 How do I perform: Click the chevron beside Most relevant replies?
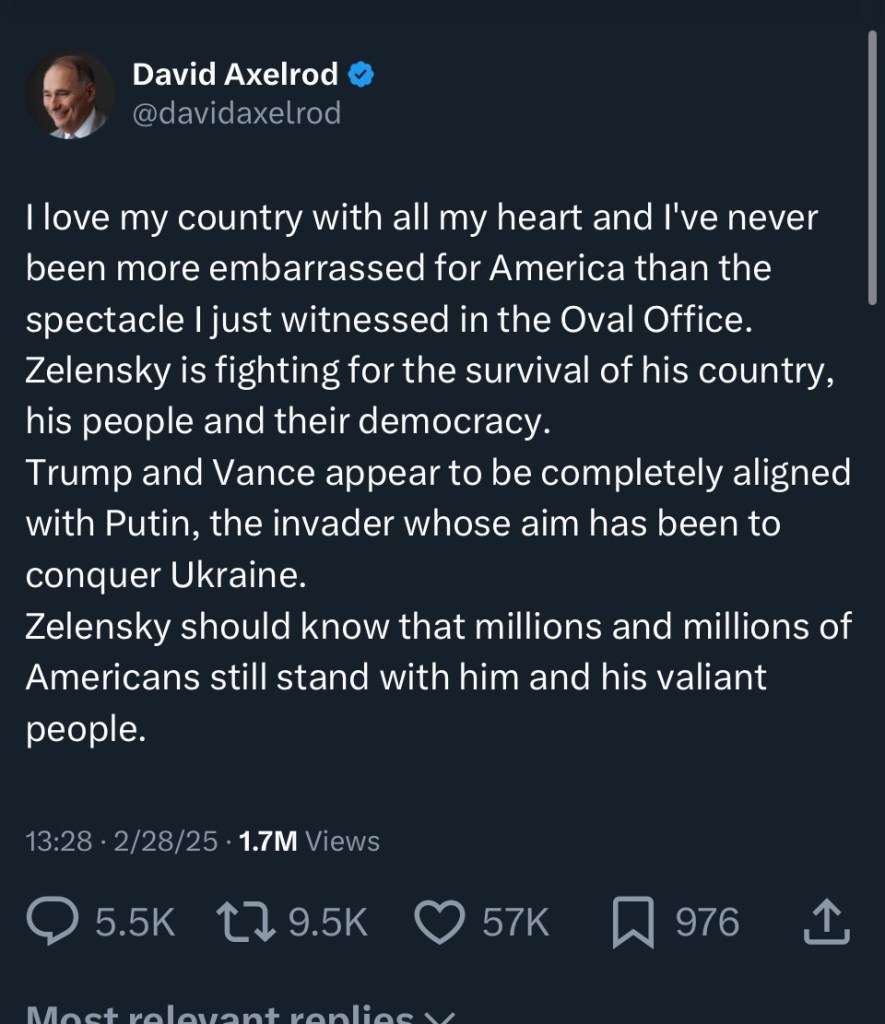(x=436, y=1016)
